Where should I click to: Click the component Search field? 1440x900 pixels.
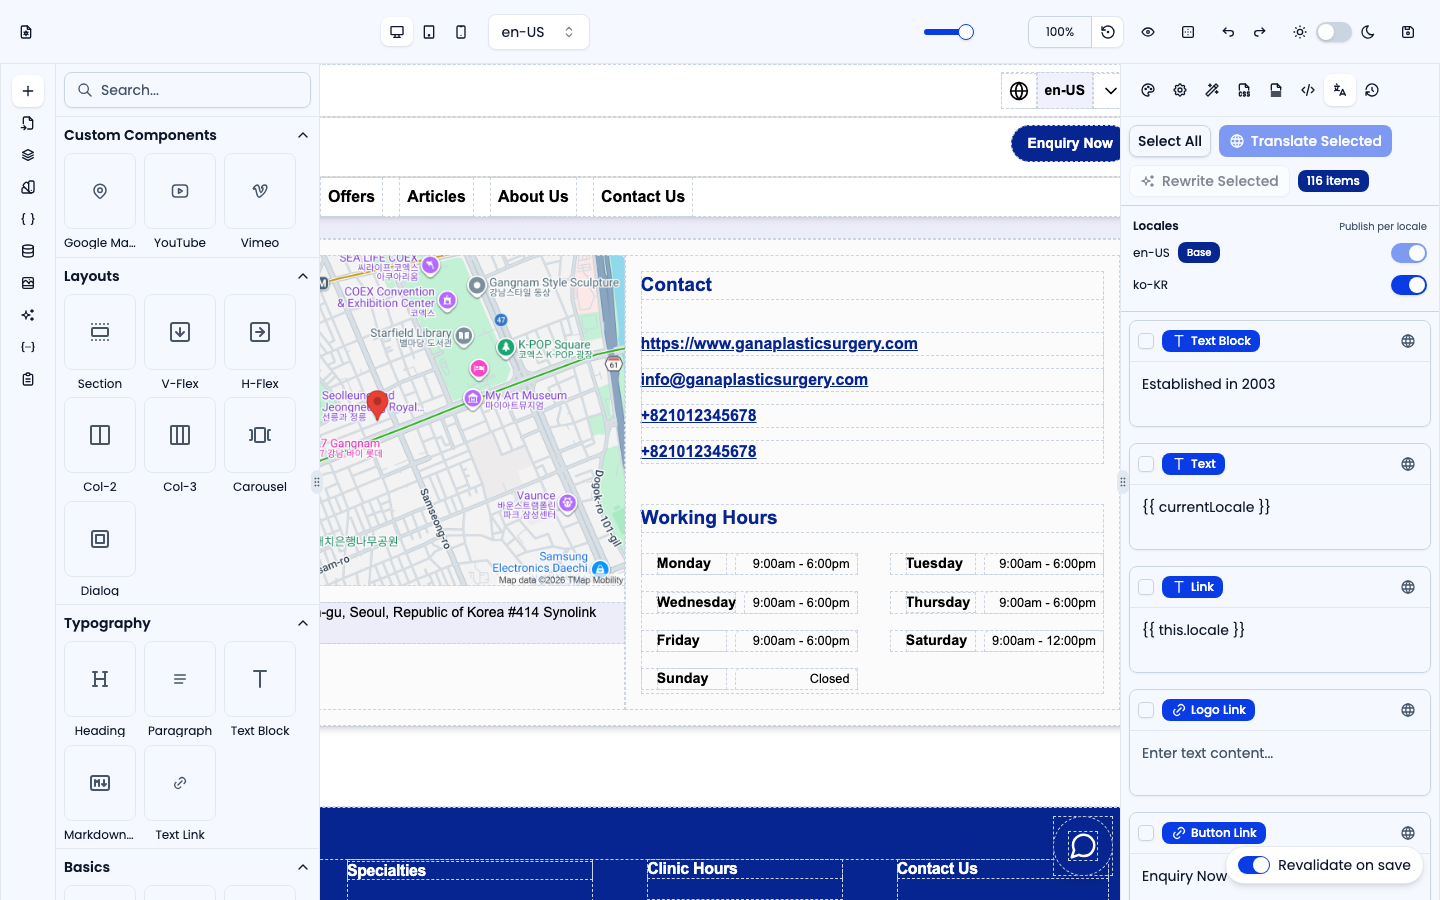(x=188, y=90)
